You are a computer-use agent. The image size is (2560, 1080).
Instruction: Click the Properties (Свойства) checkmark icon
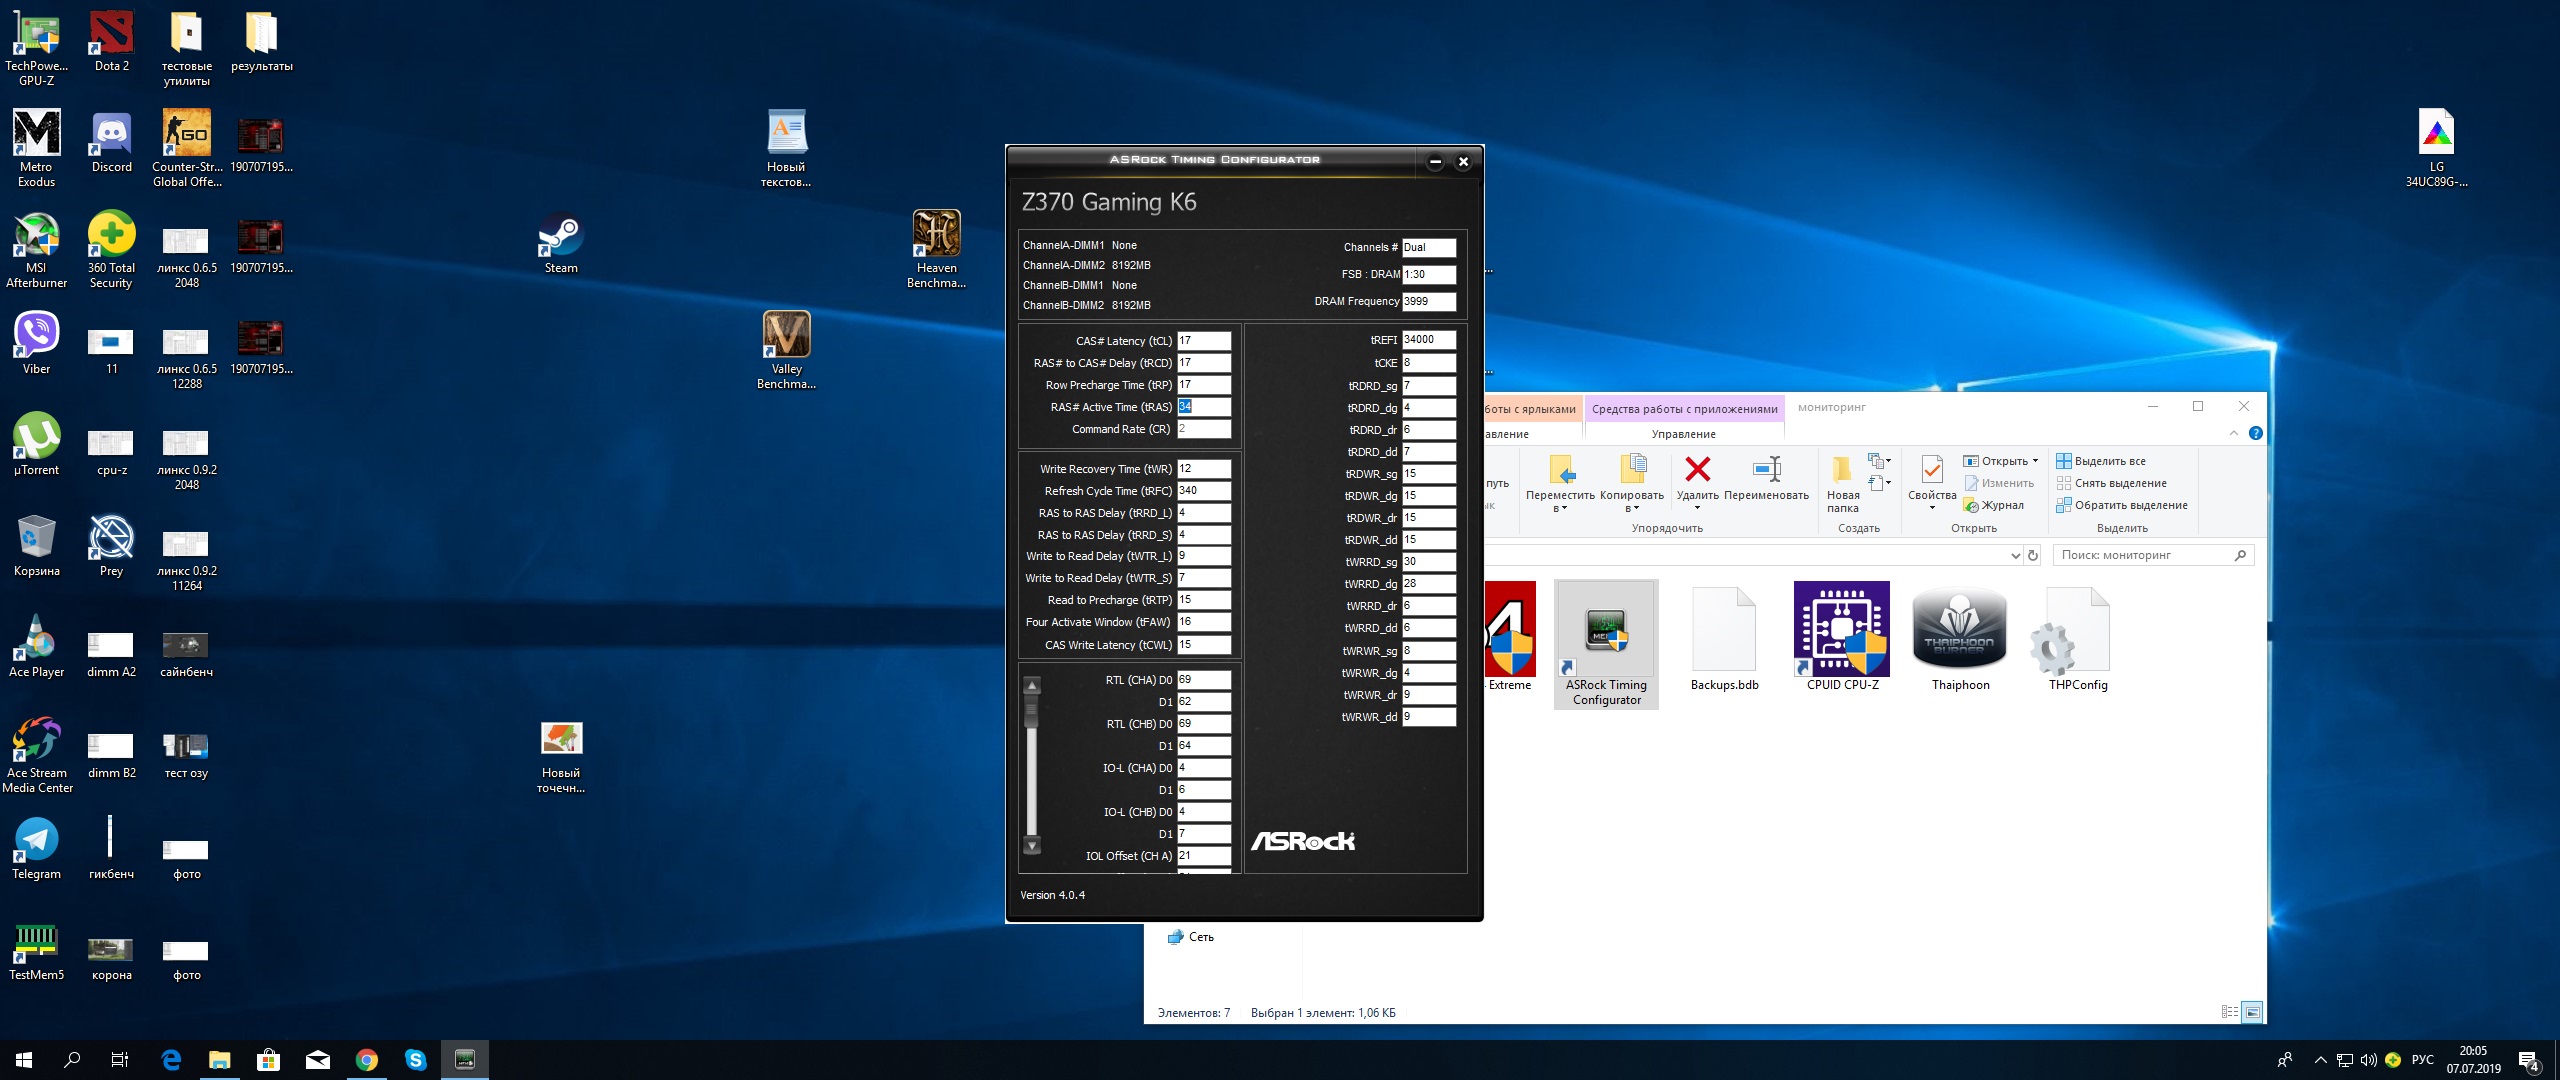1931,469
